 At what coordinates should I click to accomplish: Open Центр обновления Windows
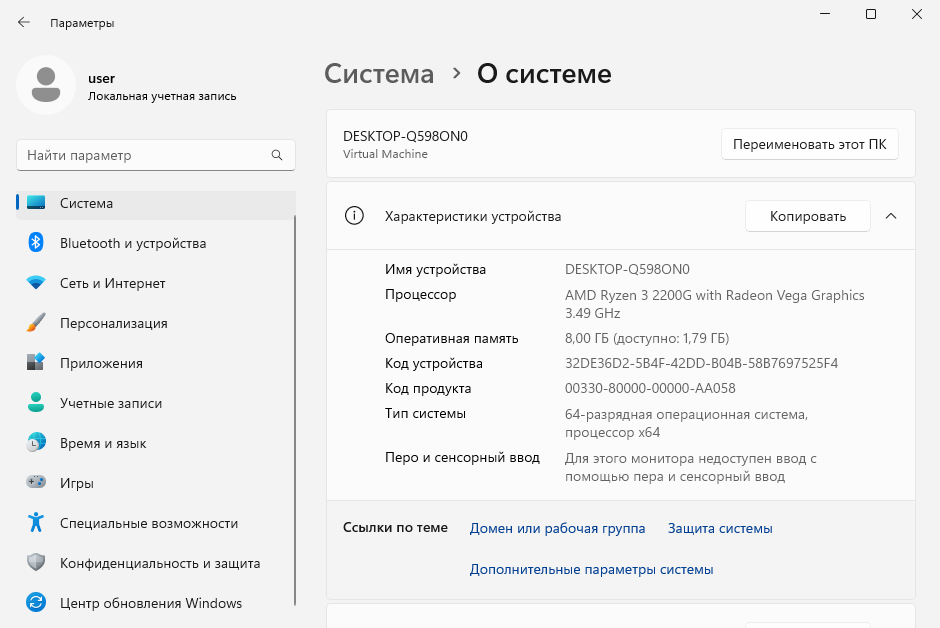click(156, 603)
